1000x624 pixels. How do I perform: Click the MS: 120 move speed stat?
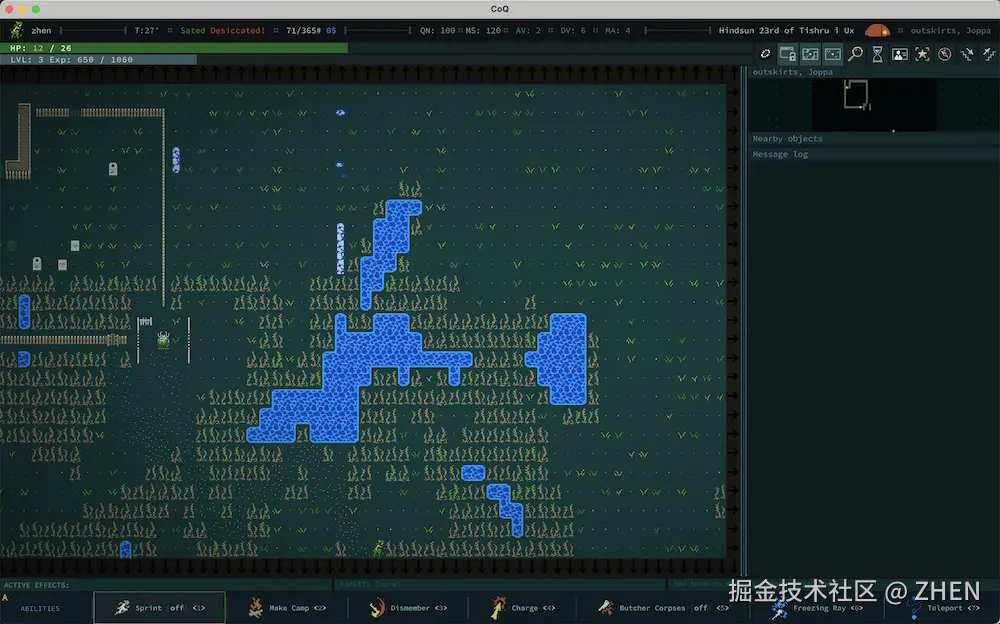[483, 30]
